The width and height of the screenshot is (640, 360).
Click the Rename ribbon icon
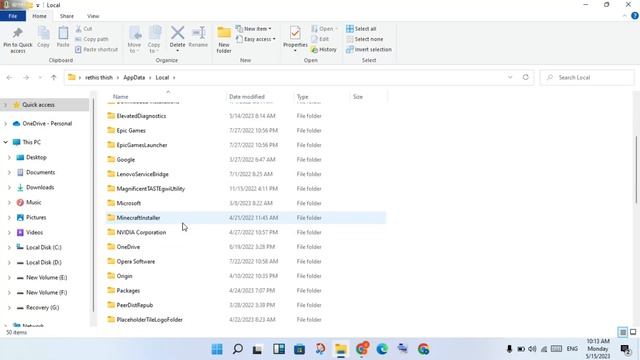click(198, 33)
